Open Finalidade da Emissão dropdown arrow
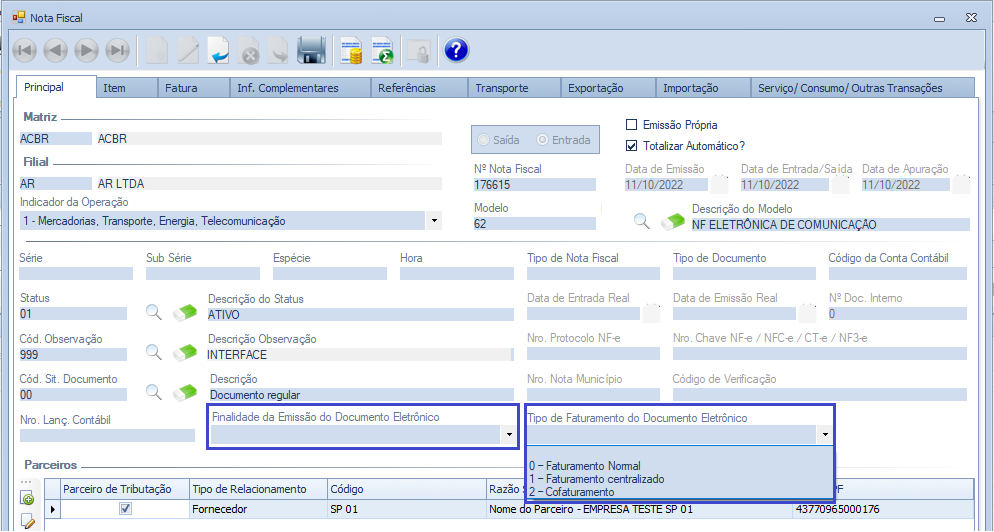The height and width of the screenshot is (532, 994). tap(509, 435)
